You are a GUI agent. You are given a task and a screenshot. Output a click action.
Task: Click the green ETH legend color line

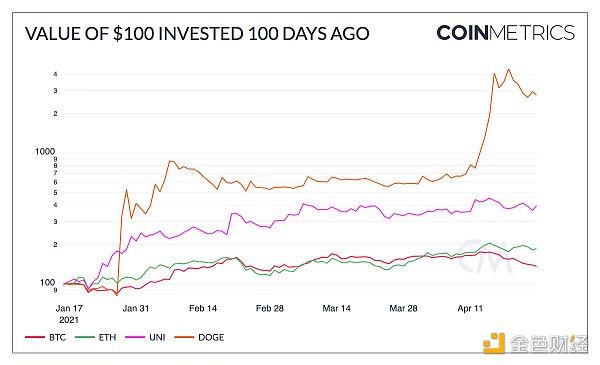pyautogui.click(x=85, y=337)
